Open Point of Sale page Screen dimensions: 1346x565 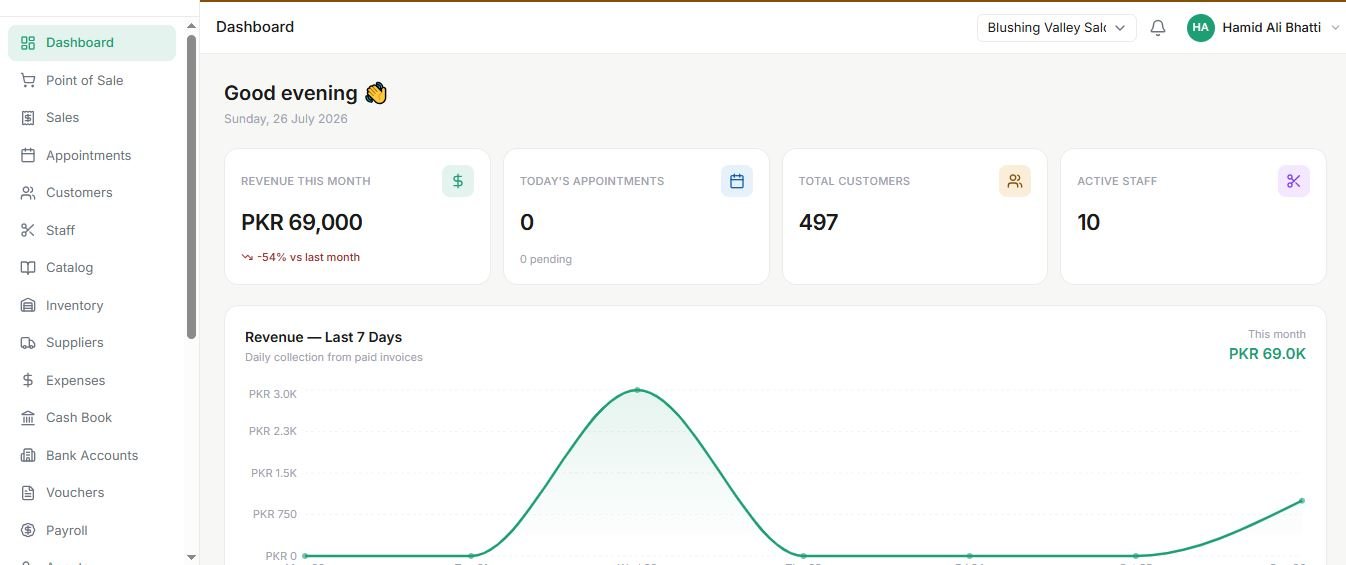(92, 80)
